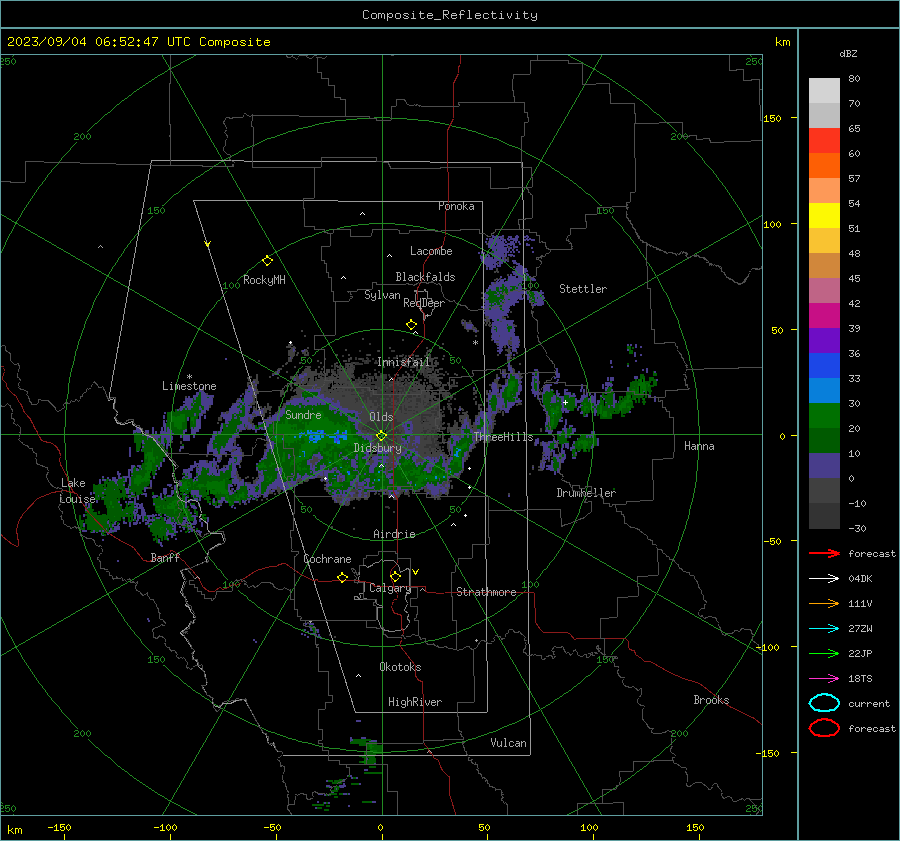
Task: Click the RockyMH label
Action: [264, 280]
